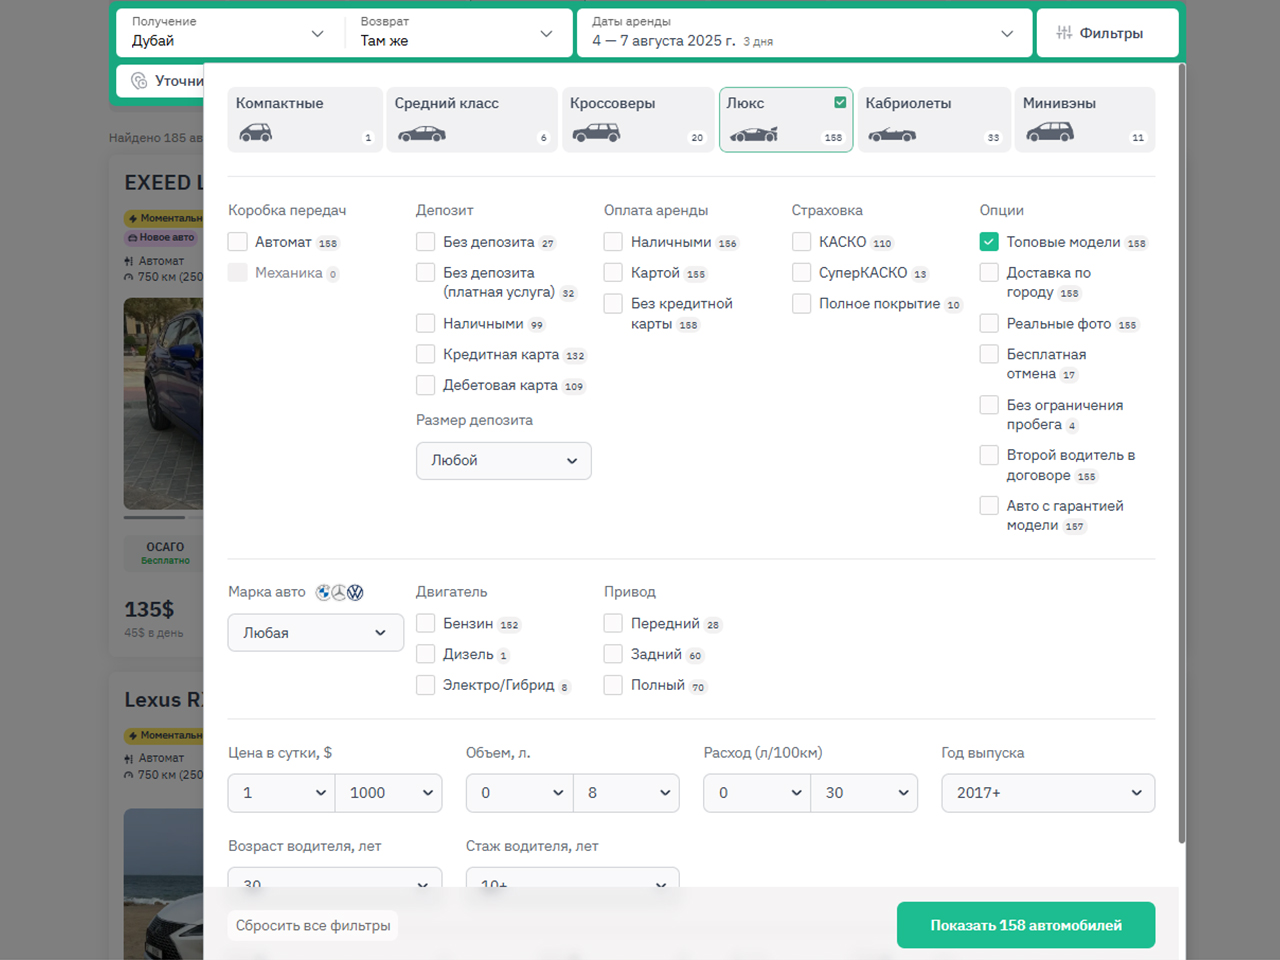Enable the Кредитная карта deposit checkbox
1280x960 pixels.
(x=426, y=354)
